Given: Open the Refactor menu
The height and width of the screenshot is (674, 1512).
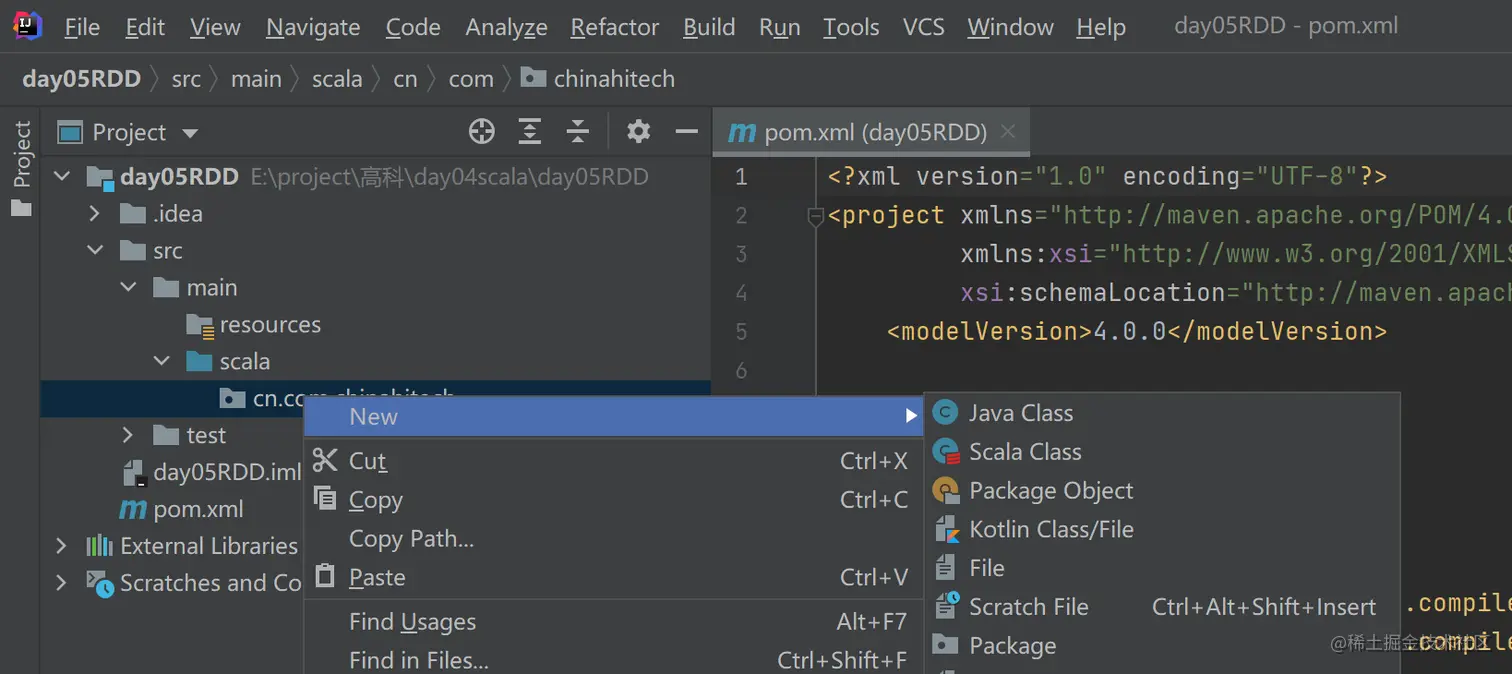Looking at the screenshot, I should [x=615, y=27].
